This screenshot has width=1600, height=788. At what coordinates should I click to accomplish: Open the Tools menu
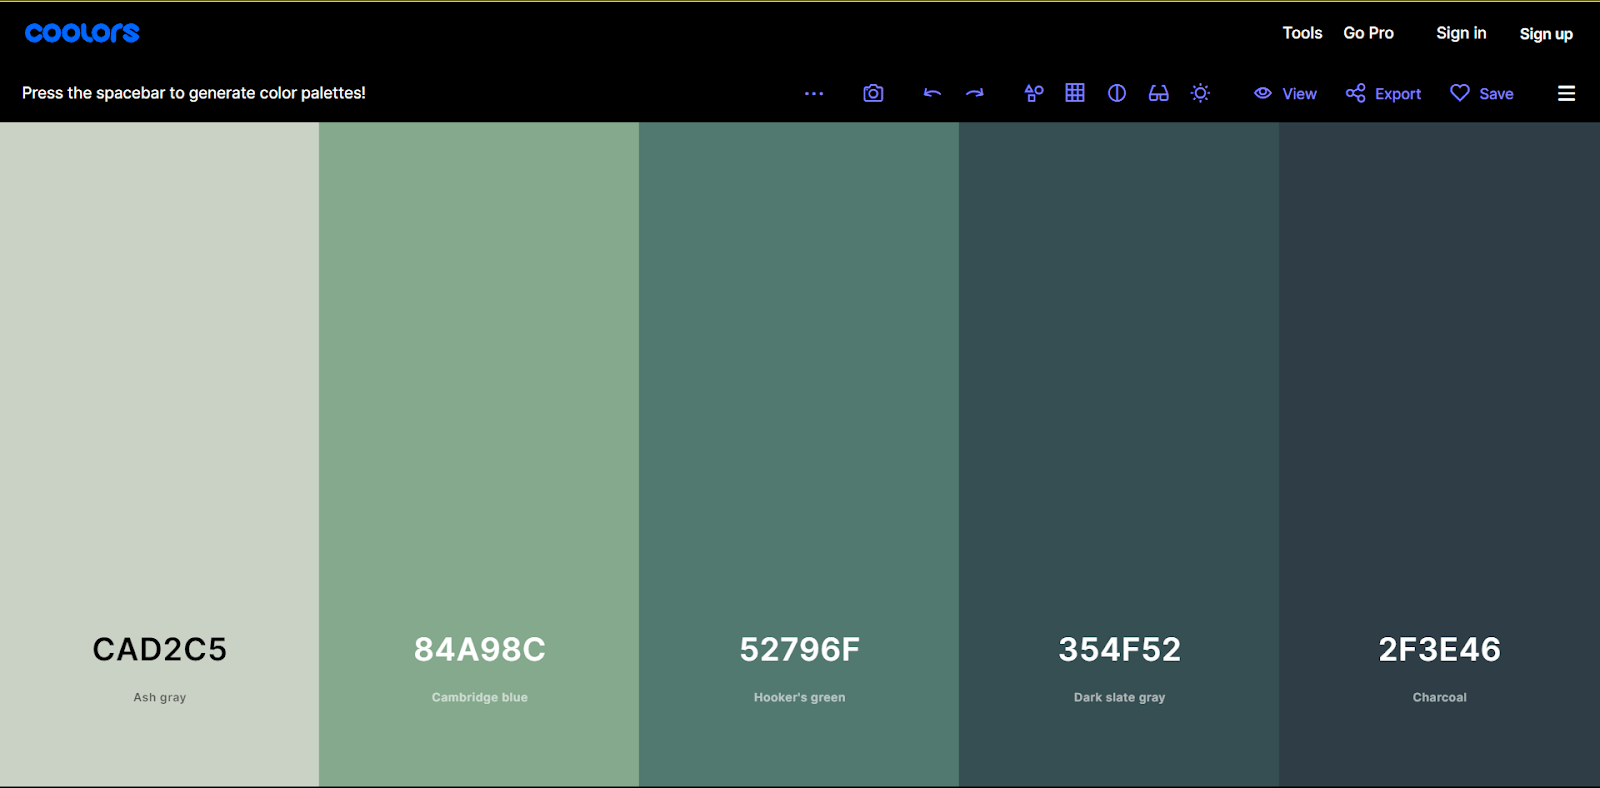1302,33
